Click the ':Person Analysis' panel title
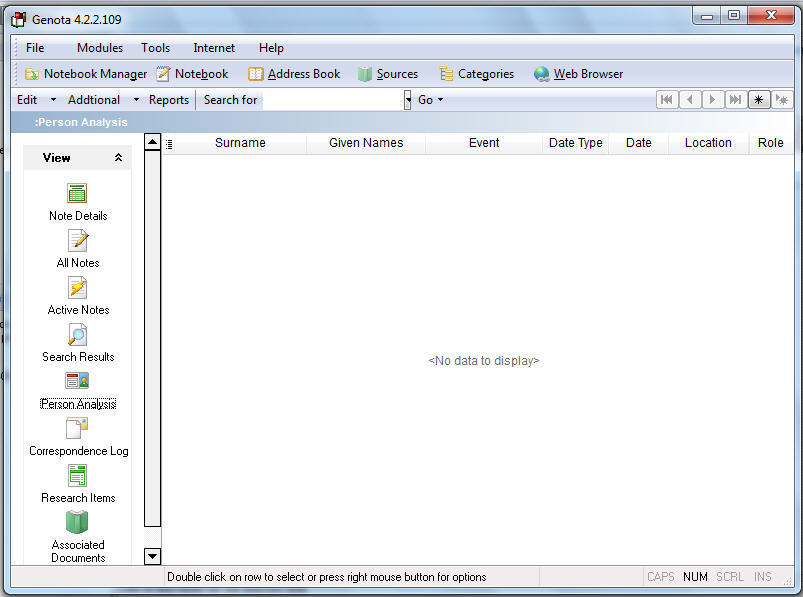This screenshot has height=597, width=803. pos(81,122)
